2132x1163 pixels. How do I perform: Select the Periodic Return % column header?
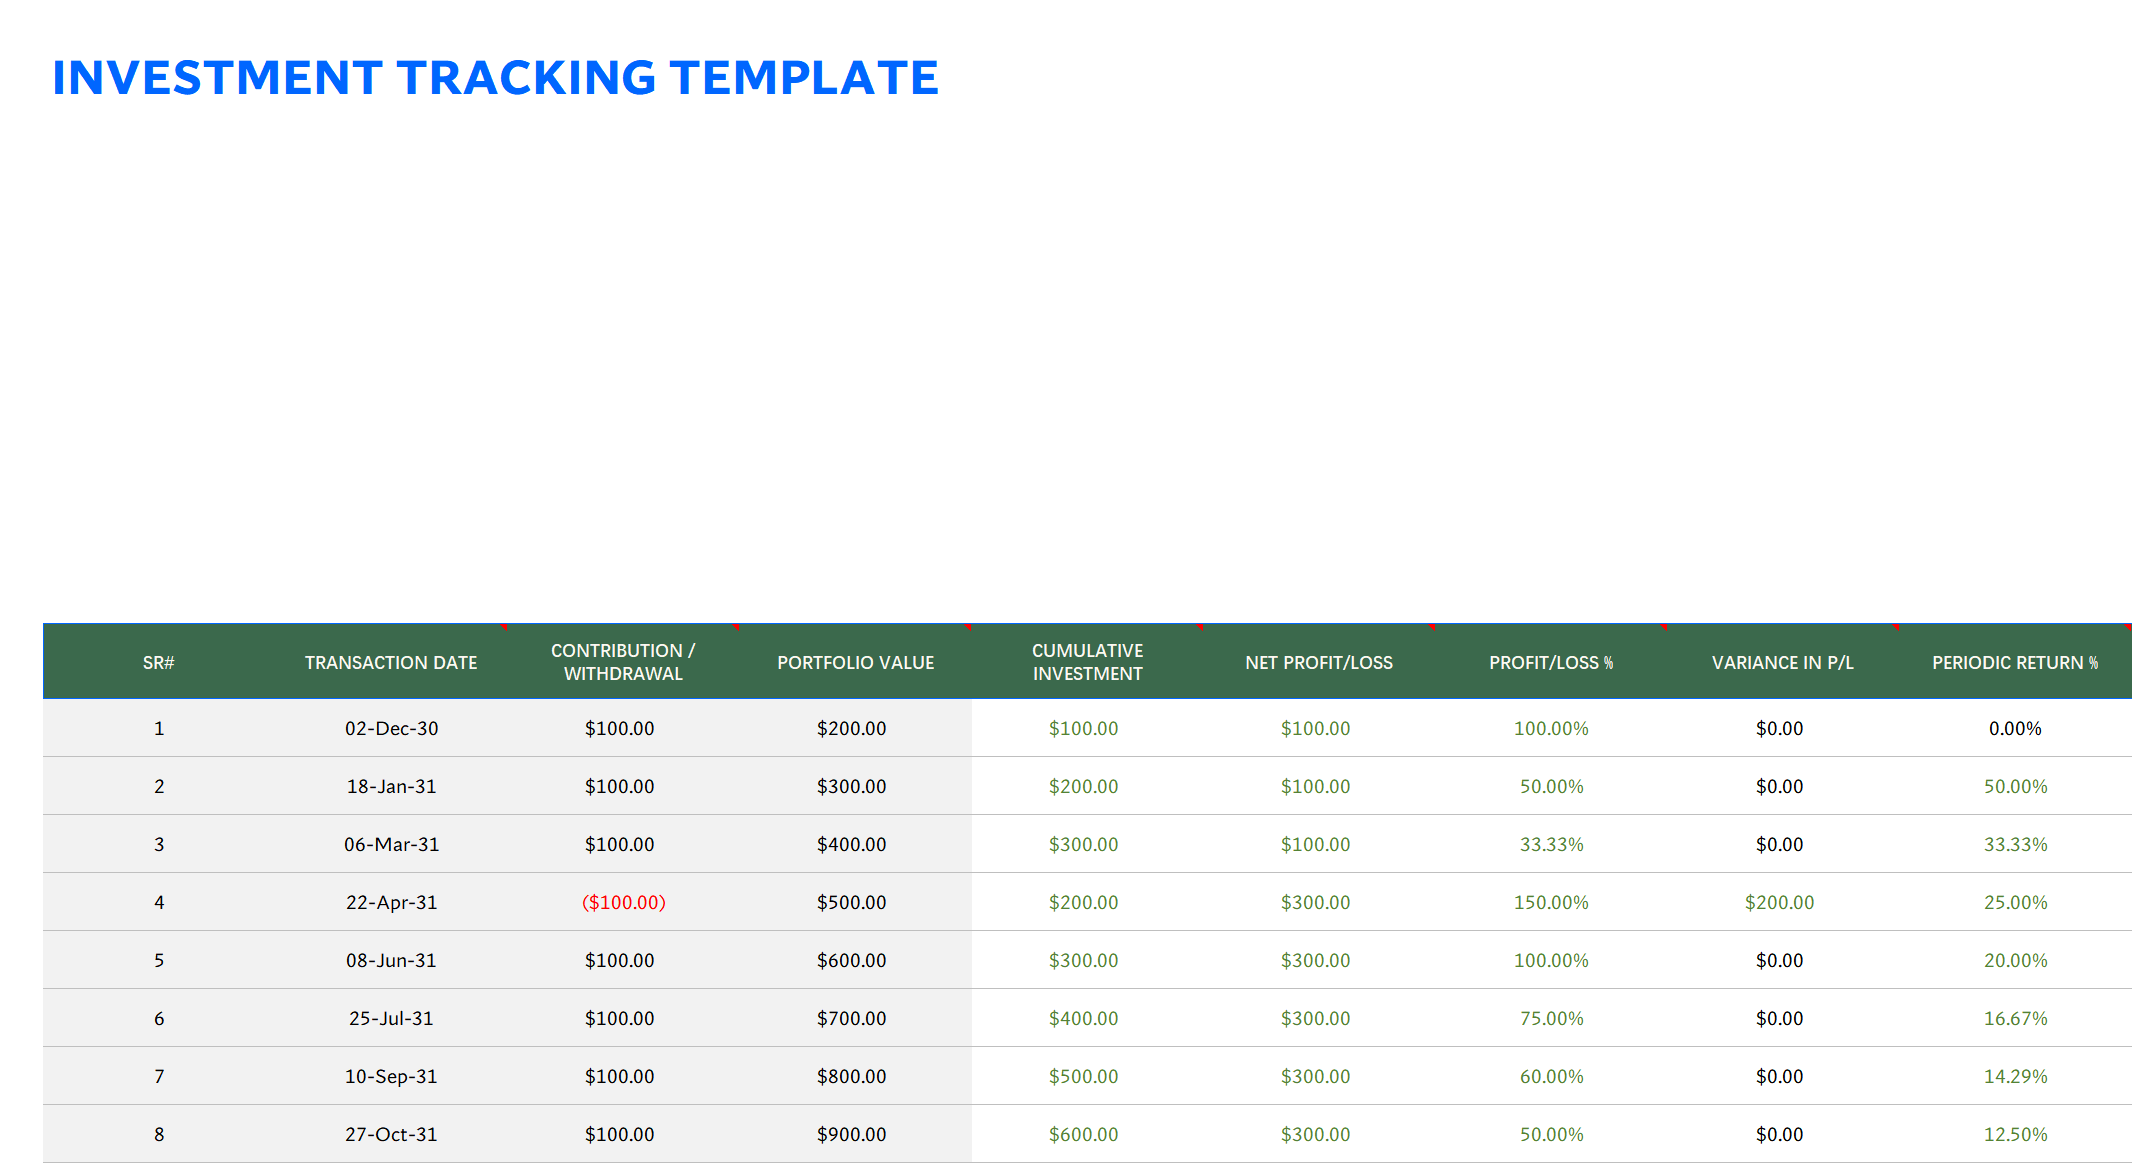click(2015, 662)
